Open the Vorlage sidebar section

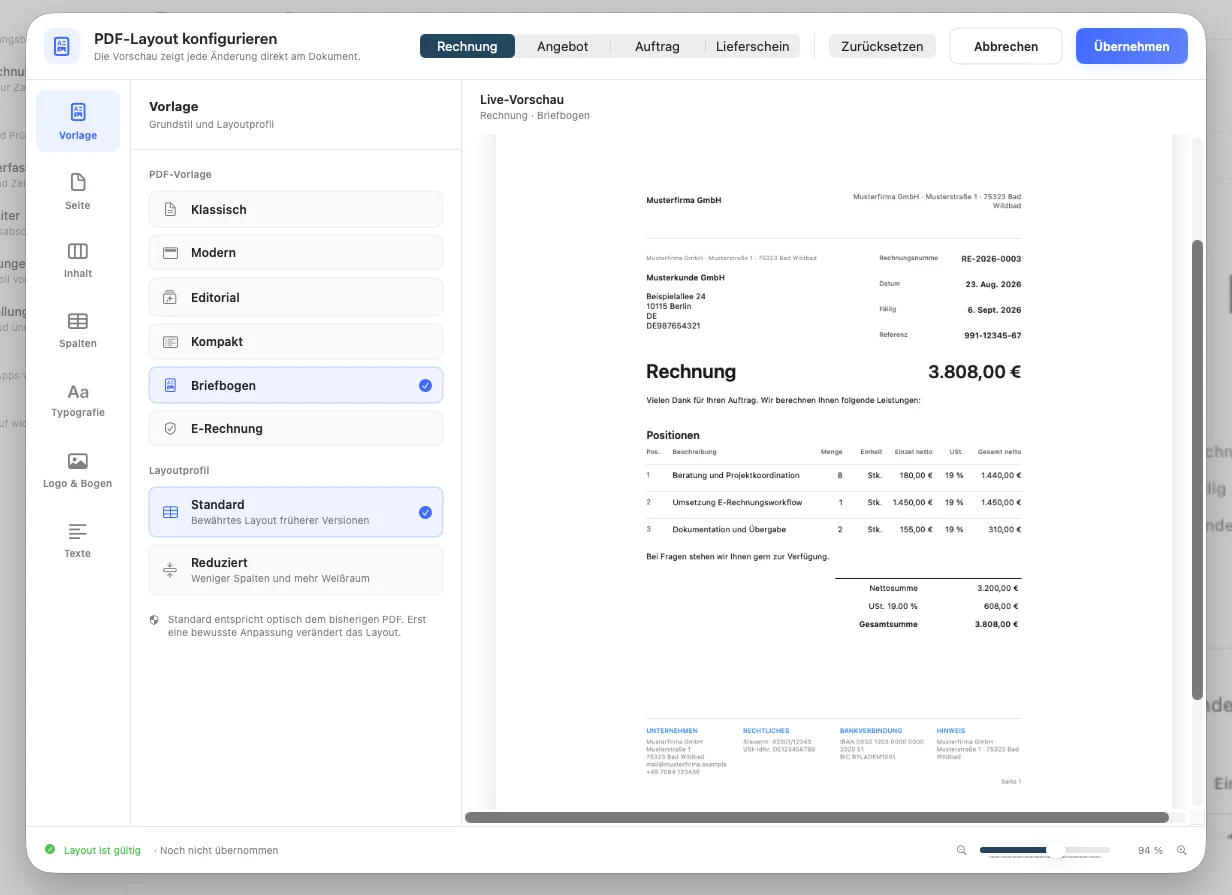78,121
